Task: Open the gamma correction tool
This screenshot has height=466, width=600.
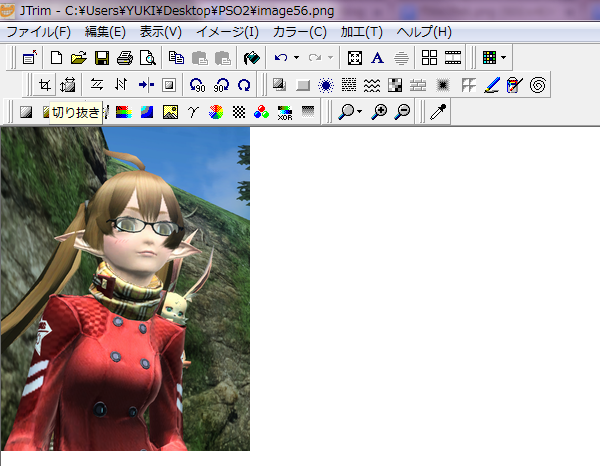Action: click(193, 112)
